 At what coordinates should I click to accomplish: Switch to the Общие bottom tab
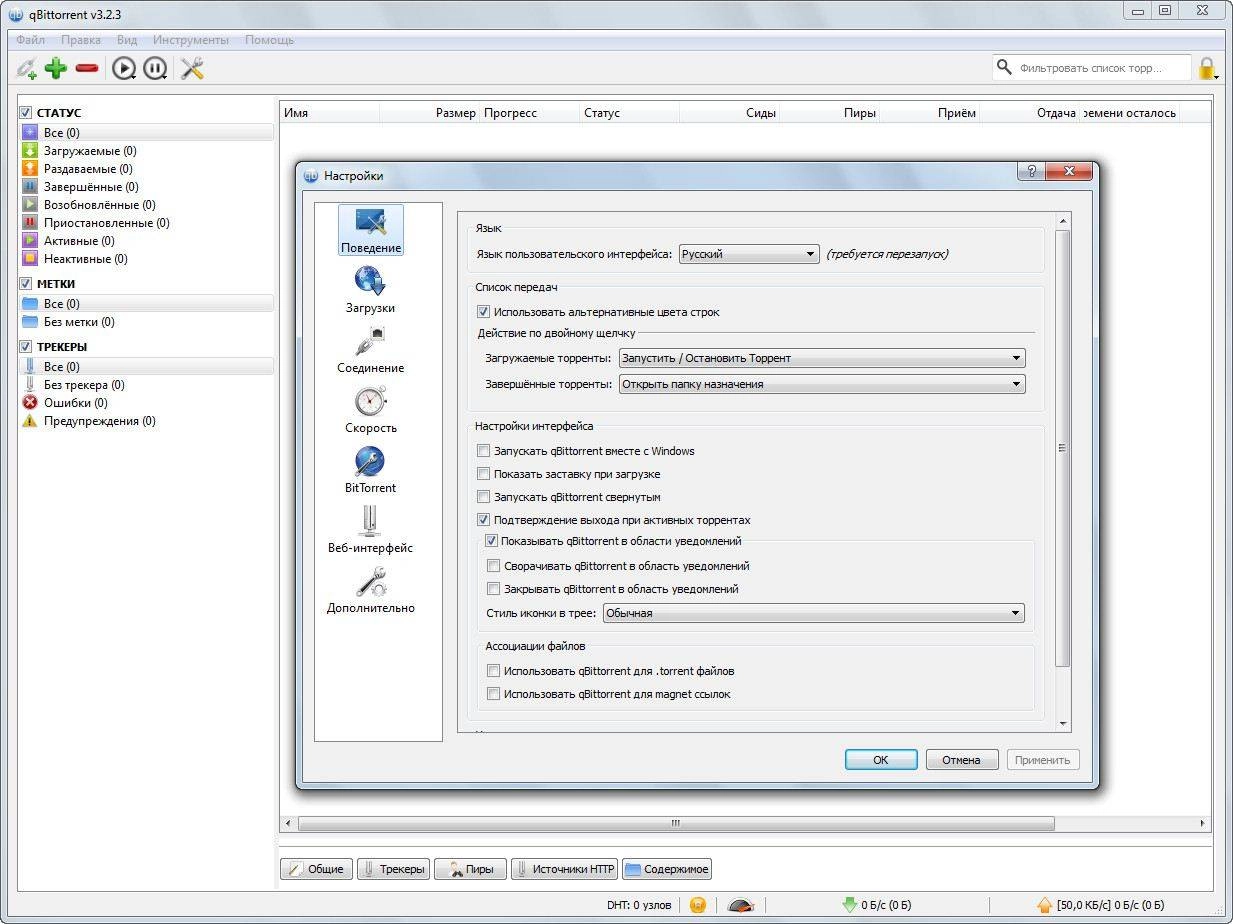click(316, 869)
